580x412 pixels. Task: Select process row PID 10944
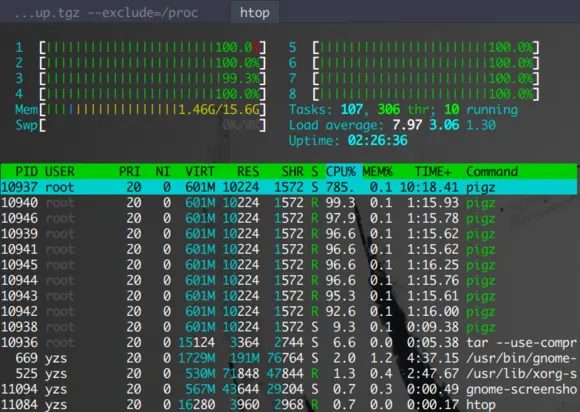click(289, 280)
